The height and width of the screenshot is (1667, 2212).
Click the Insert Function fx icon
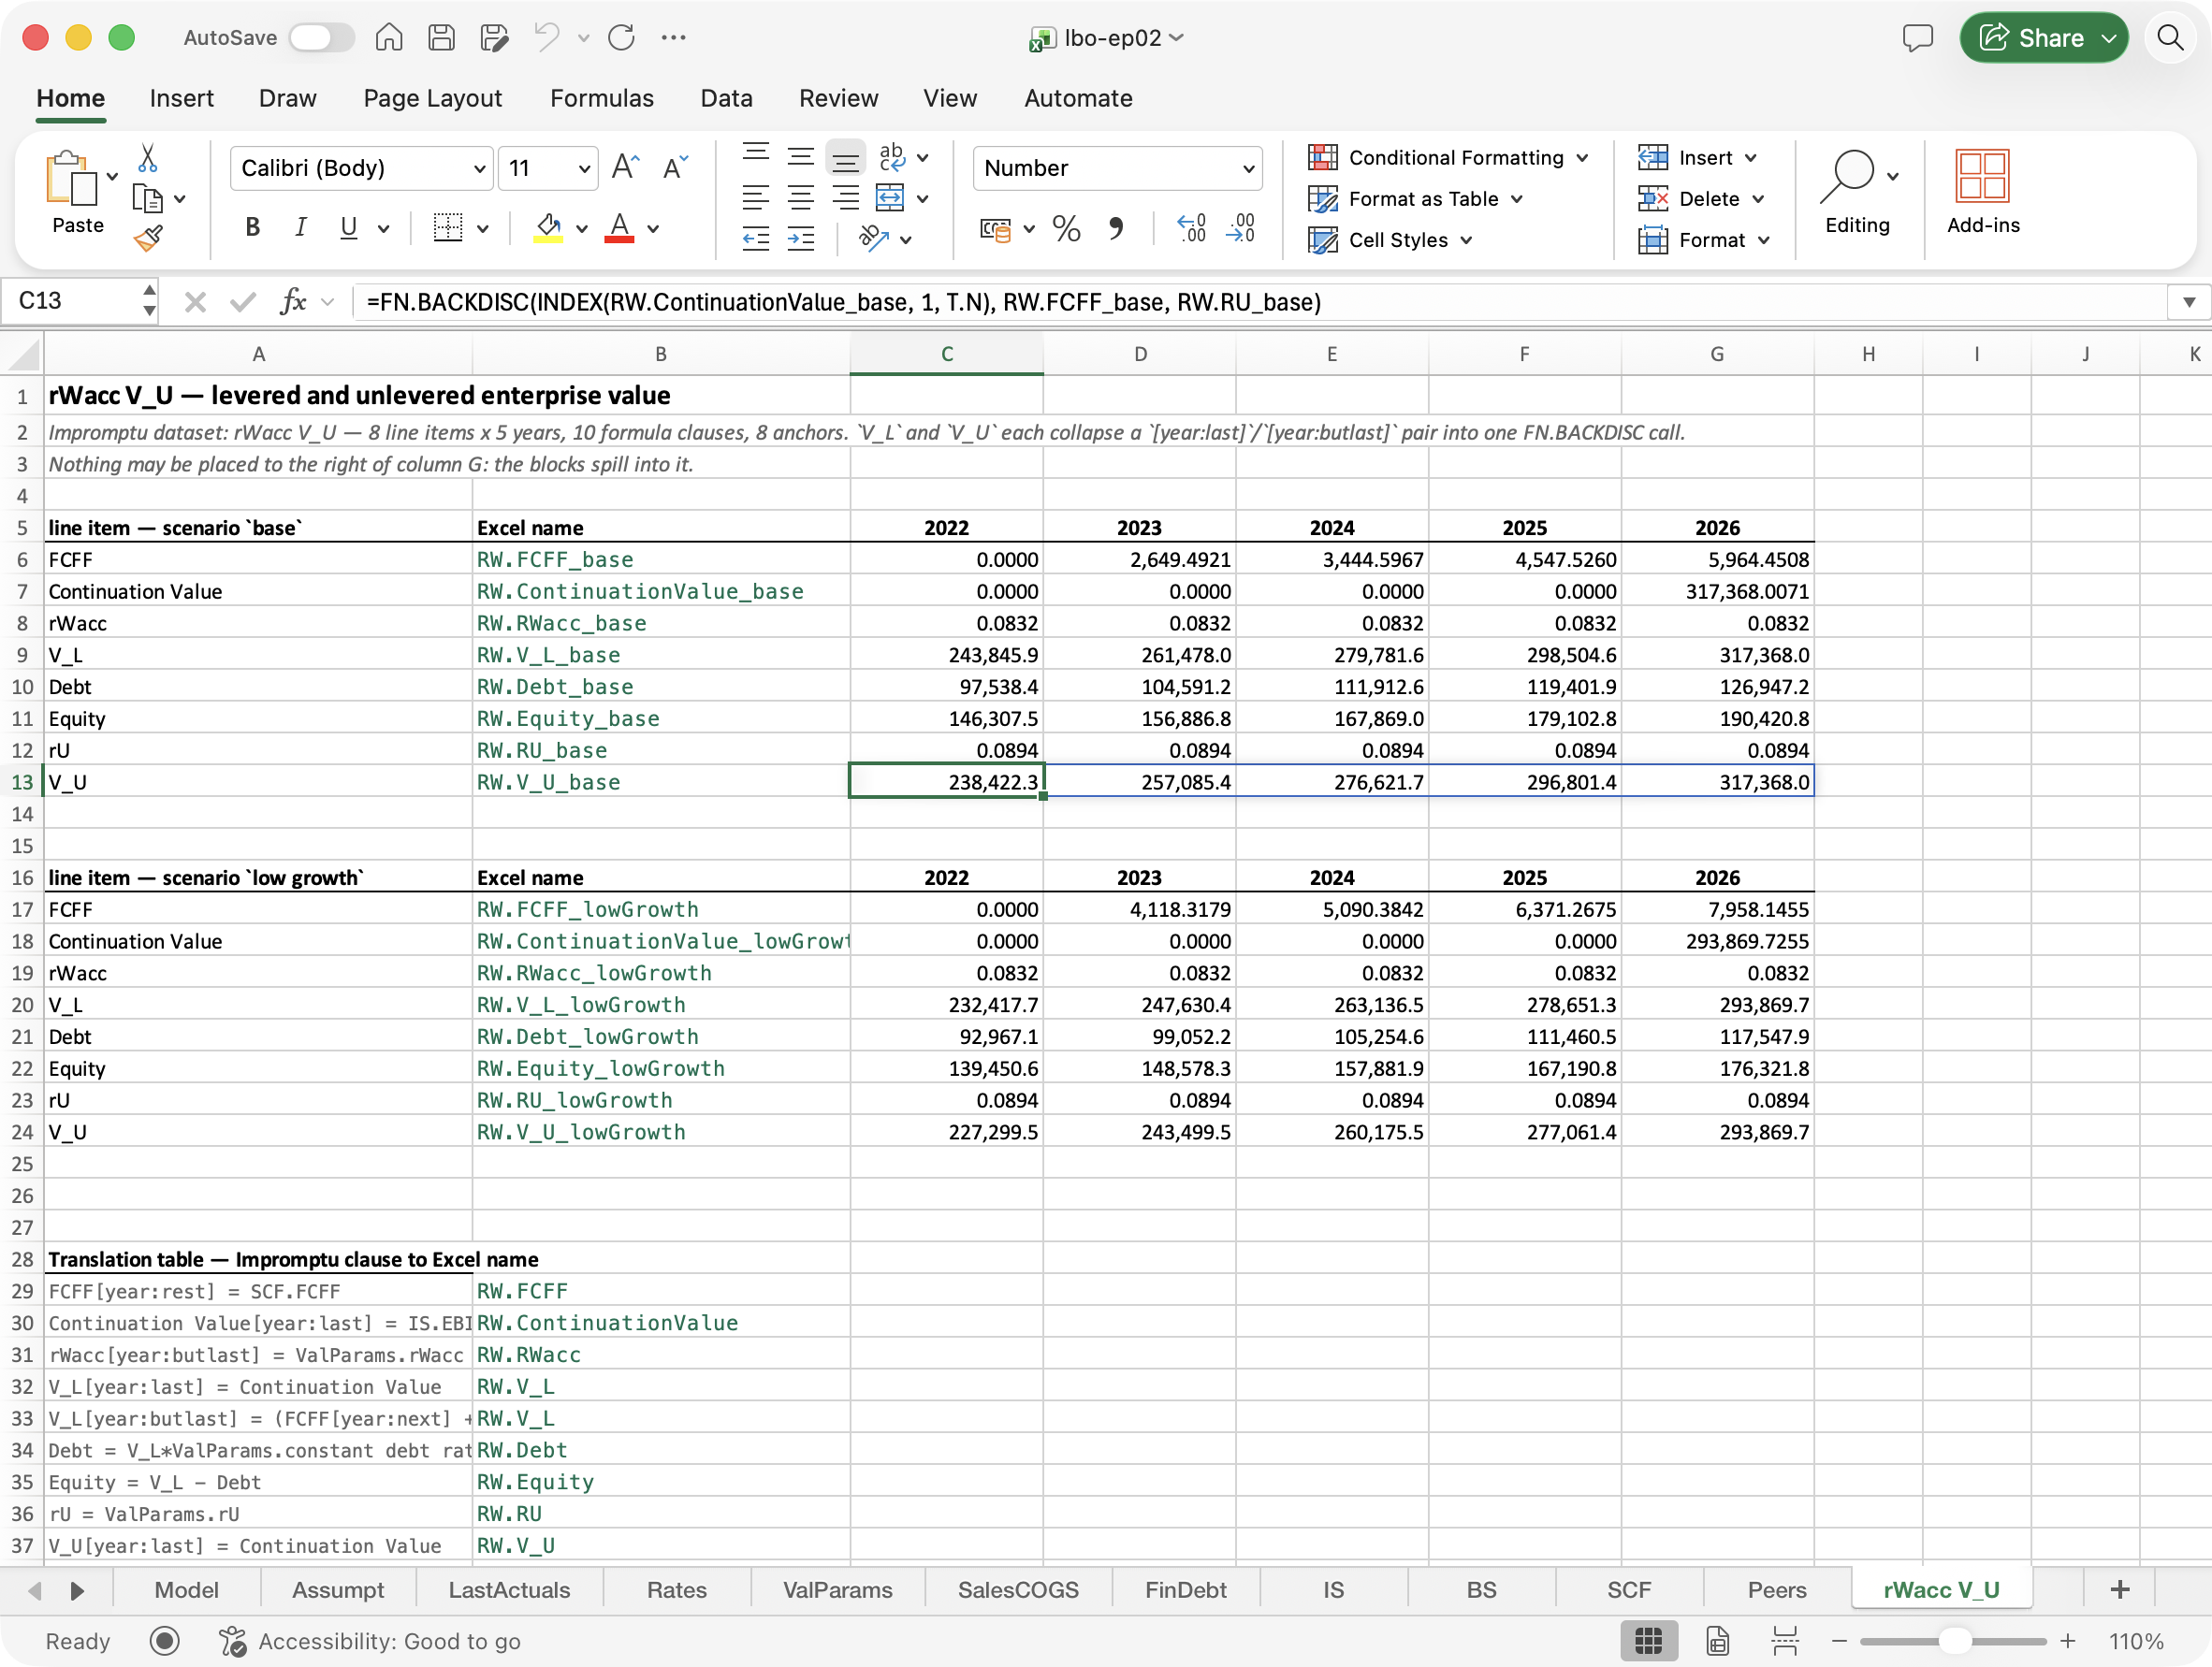coord(293,302)
